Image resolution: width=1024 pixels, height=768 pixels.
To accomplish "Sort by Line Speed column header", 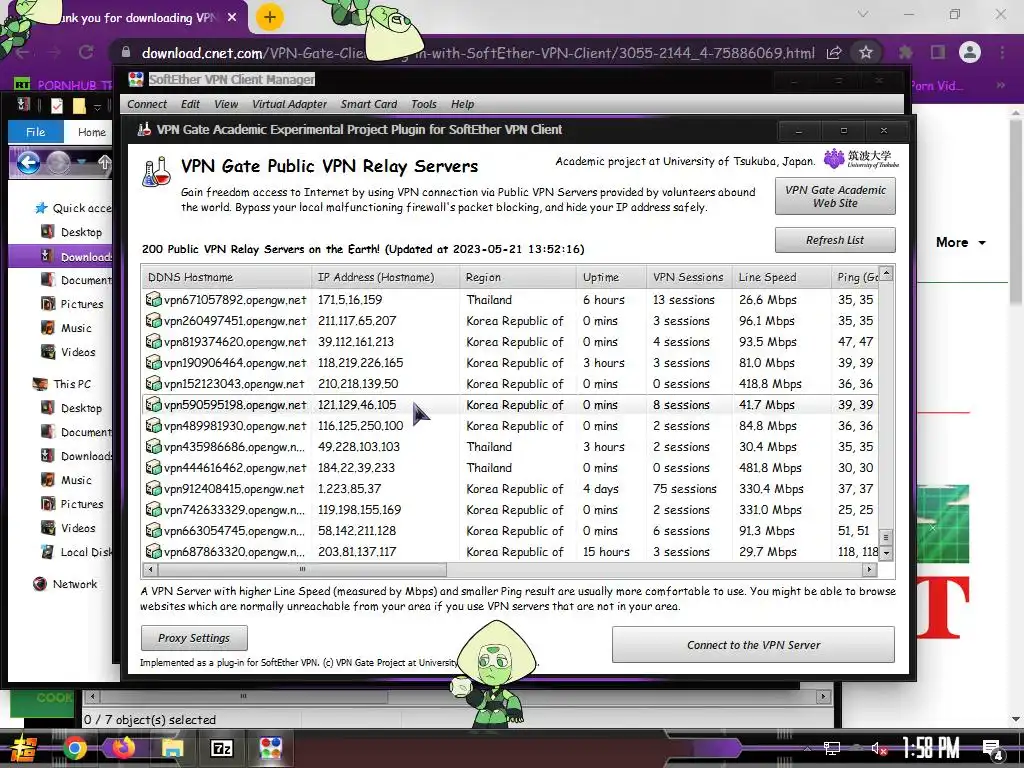I will 782,277.
